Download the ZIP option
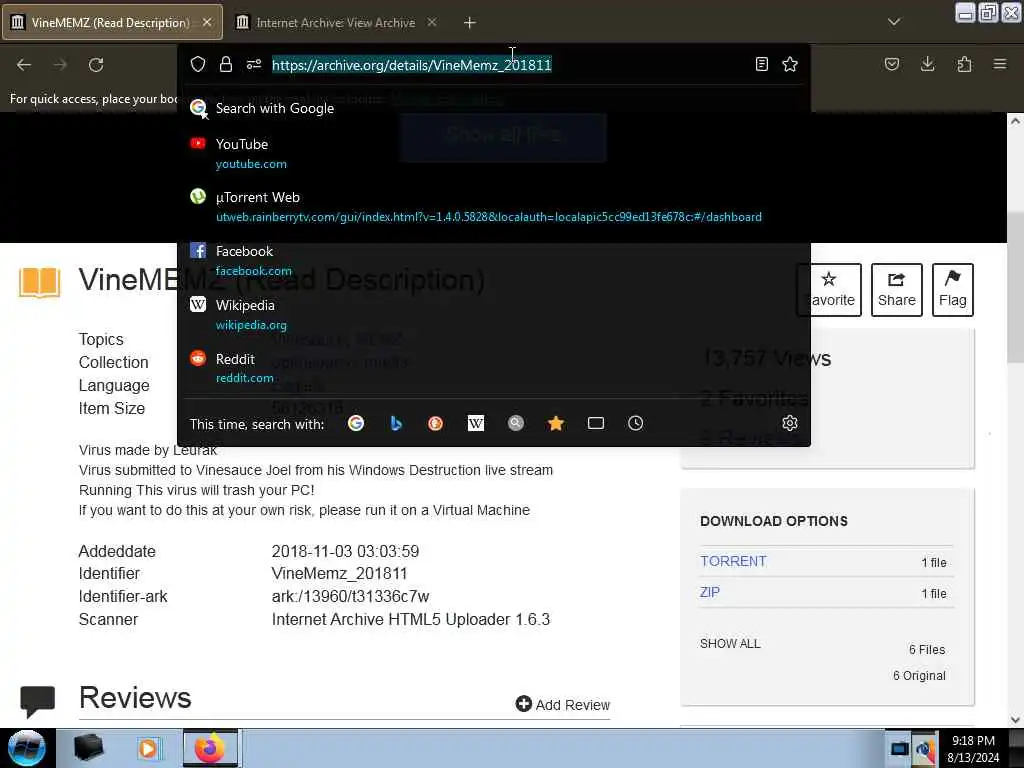The height and width of the screenshot is (768, 1024). pos(710,592)
